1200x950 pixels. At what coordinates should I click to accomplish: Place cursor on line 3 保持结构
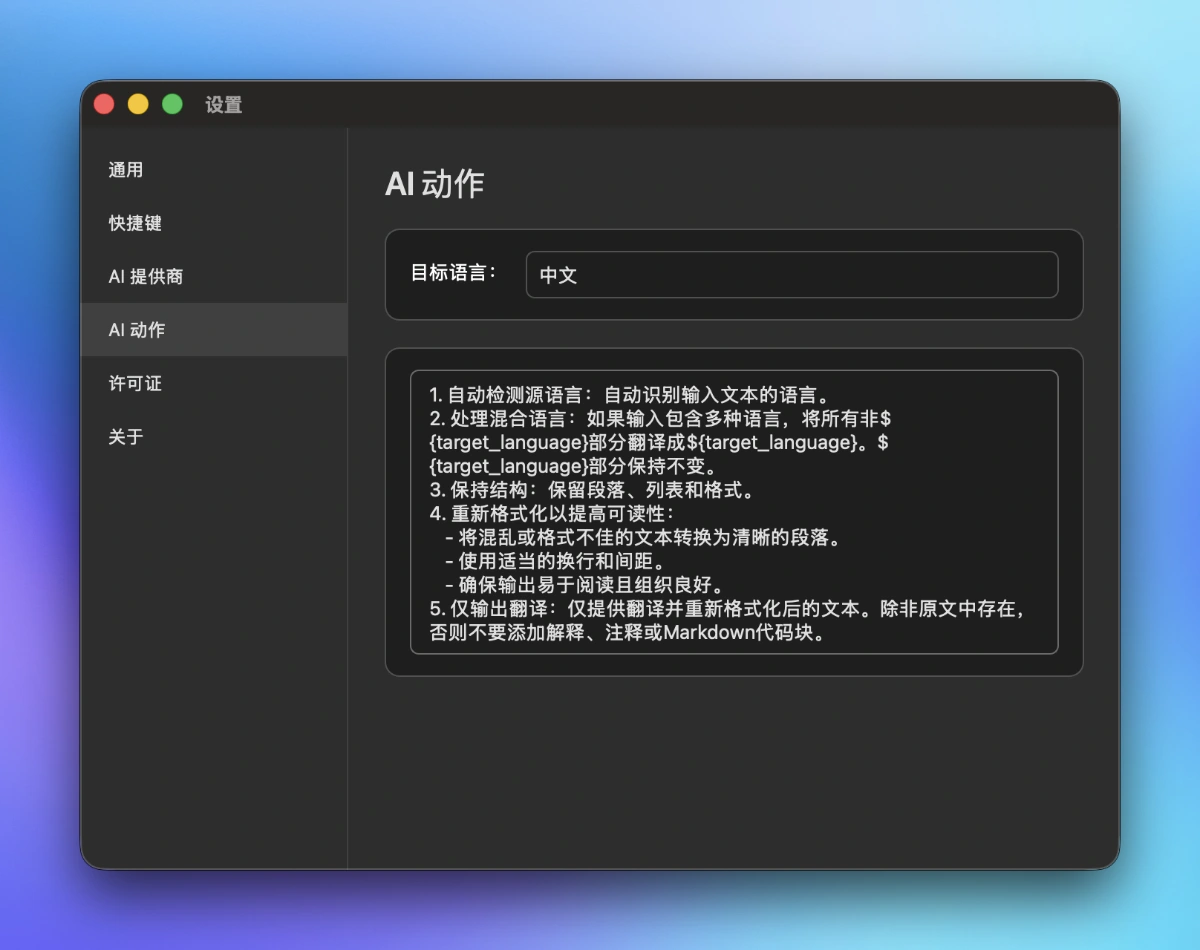591,490
